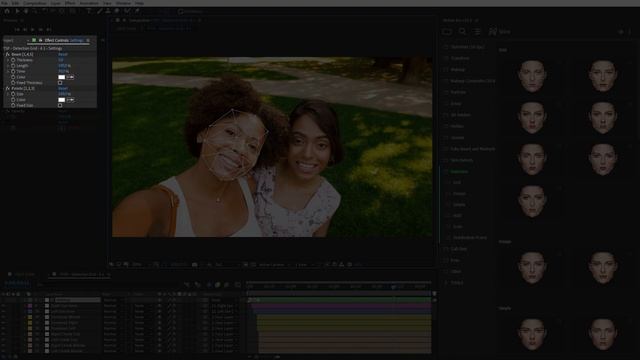Toggle the Fixed Thickness stopwatch

13,83
